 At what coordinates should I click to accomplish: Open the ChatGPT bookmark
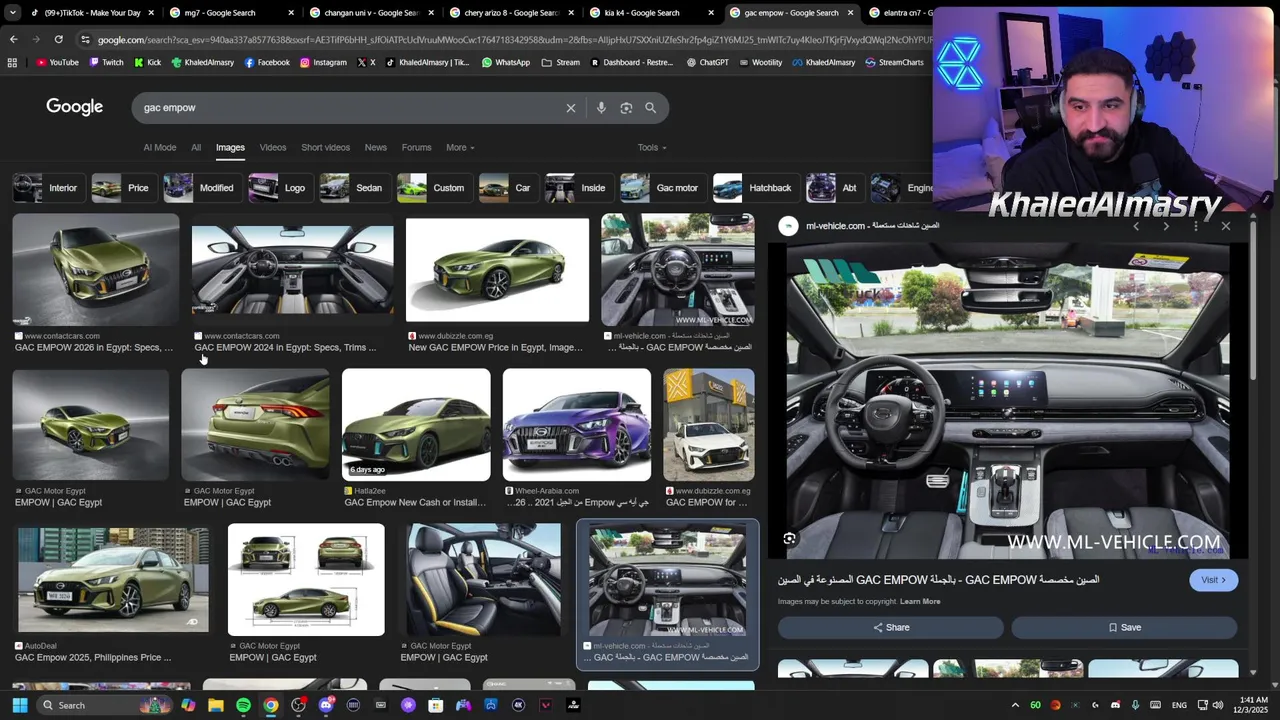708,62
